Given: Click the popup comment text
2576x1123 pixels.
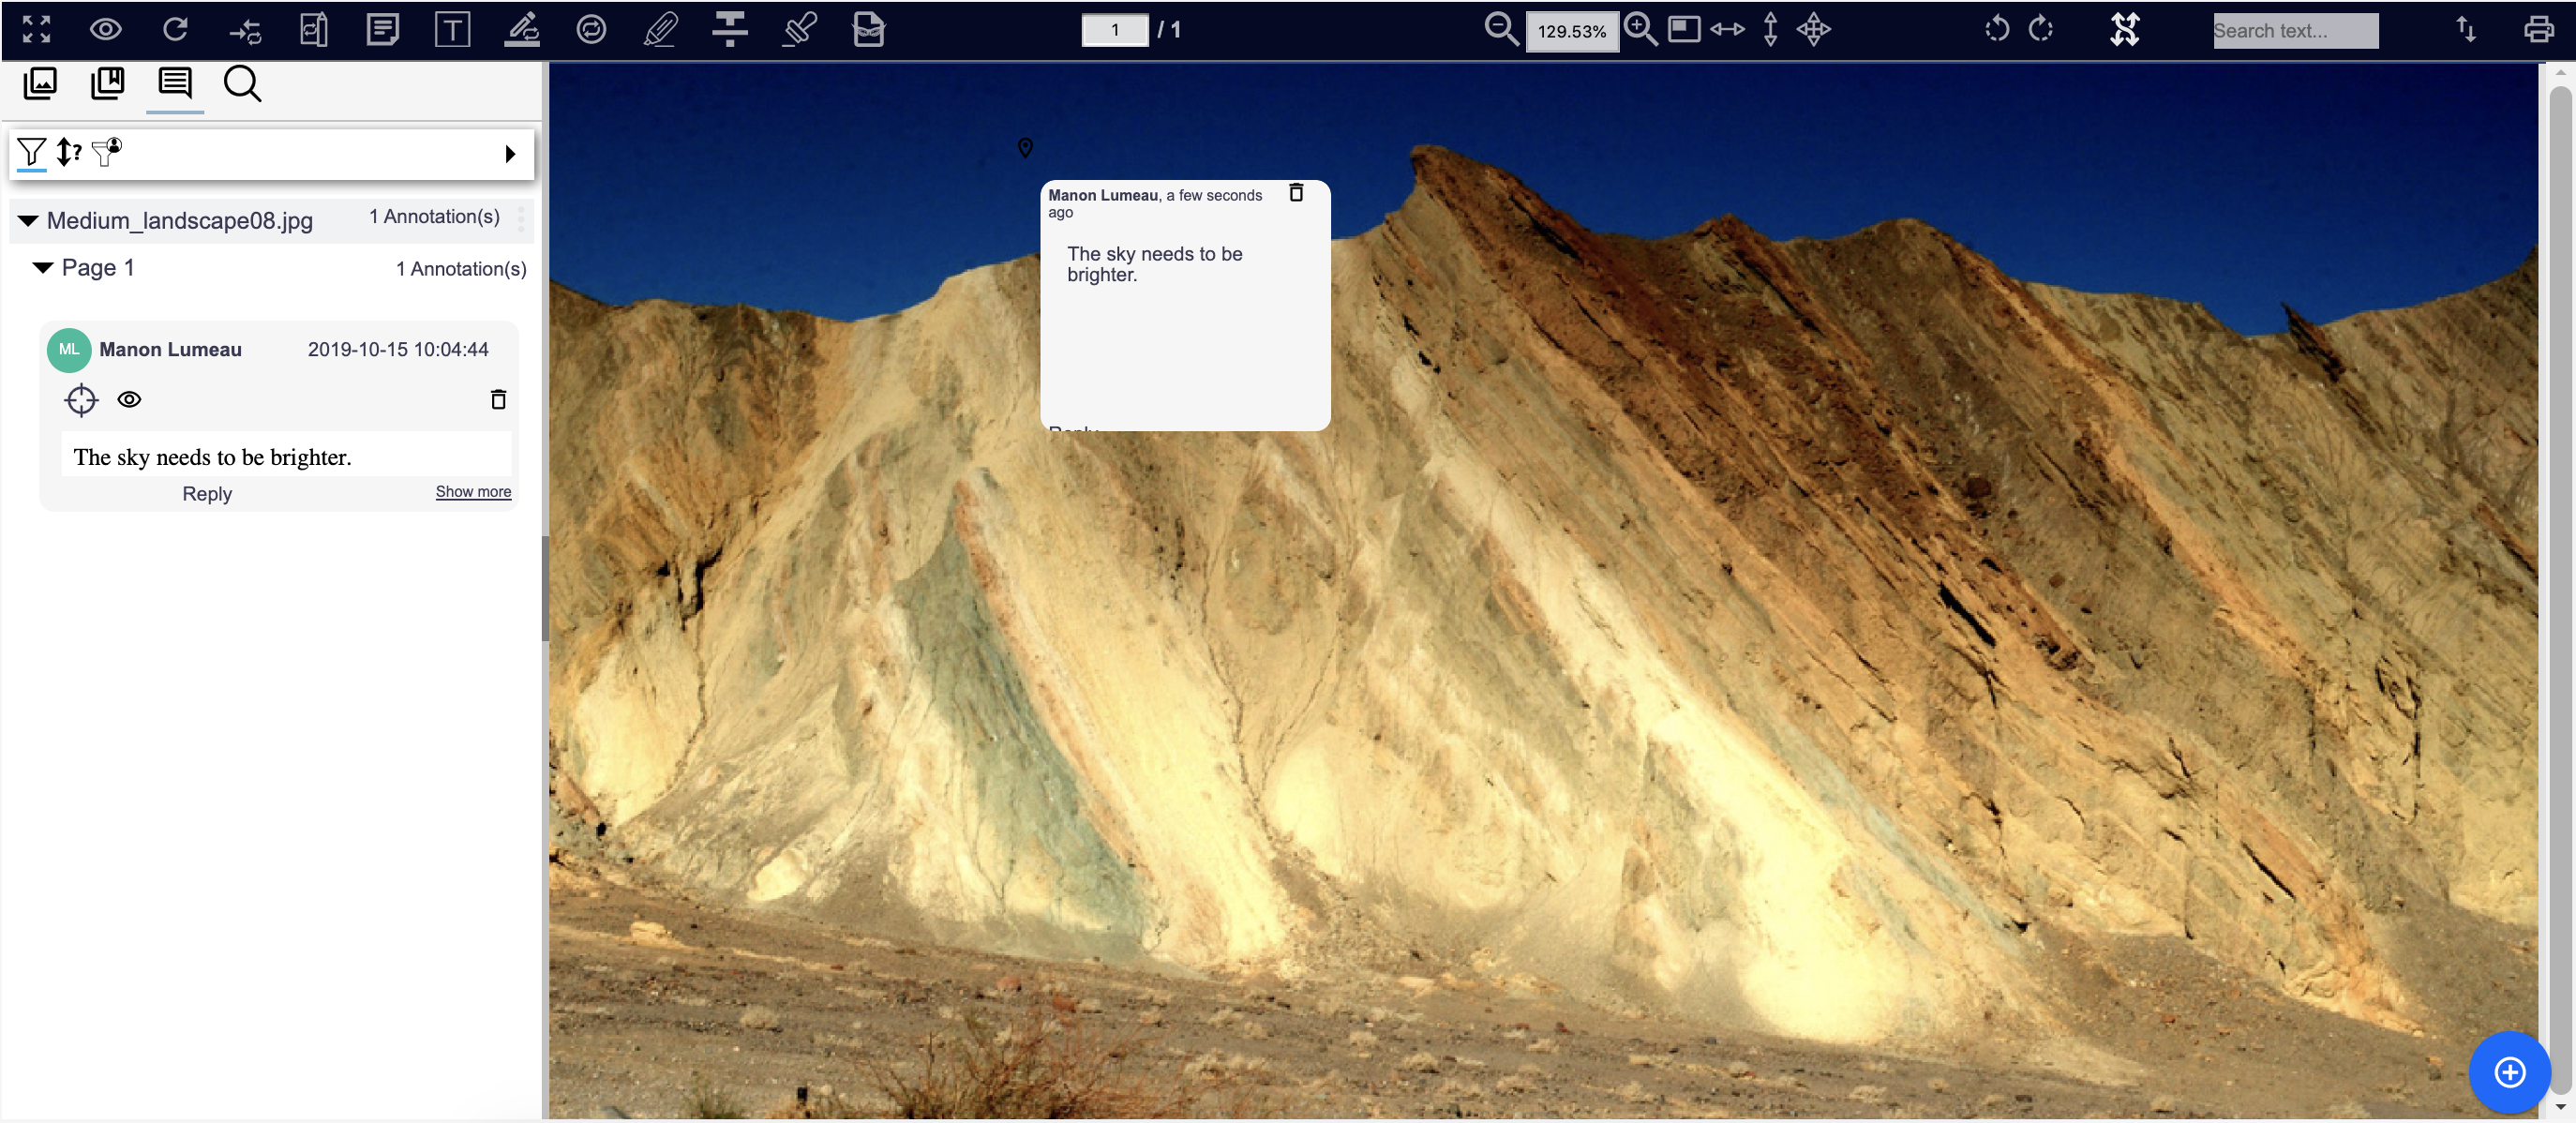Looking at the screenshot, I should [x=1154, y=264].
